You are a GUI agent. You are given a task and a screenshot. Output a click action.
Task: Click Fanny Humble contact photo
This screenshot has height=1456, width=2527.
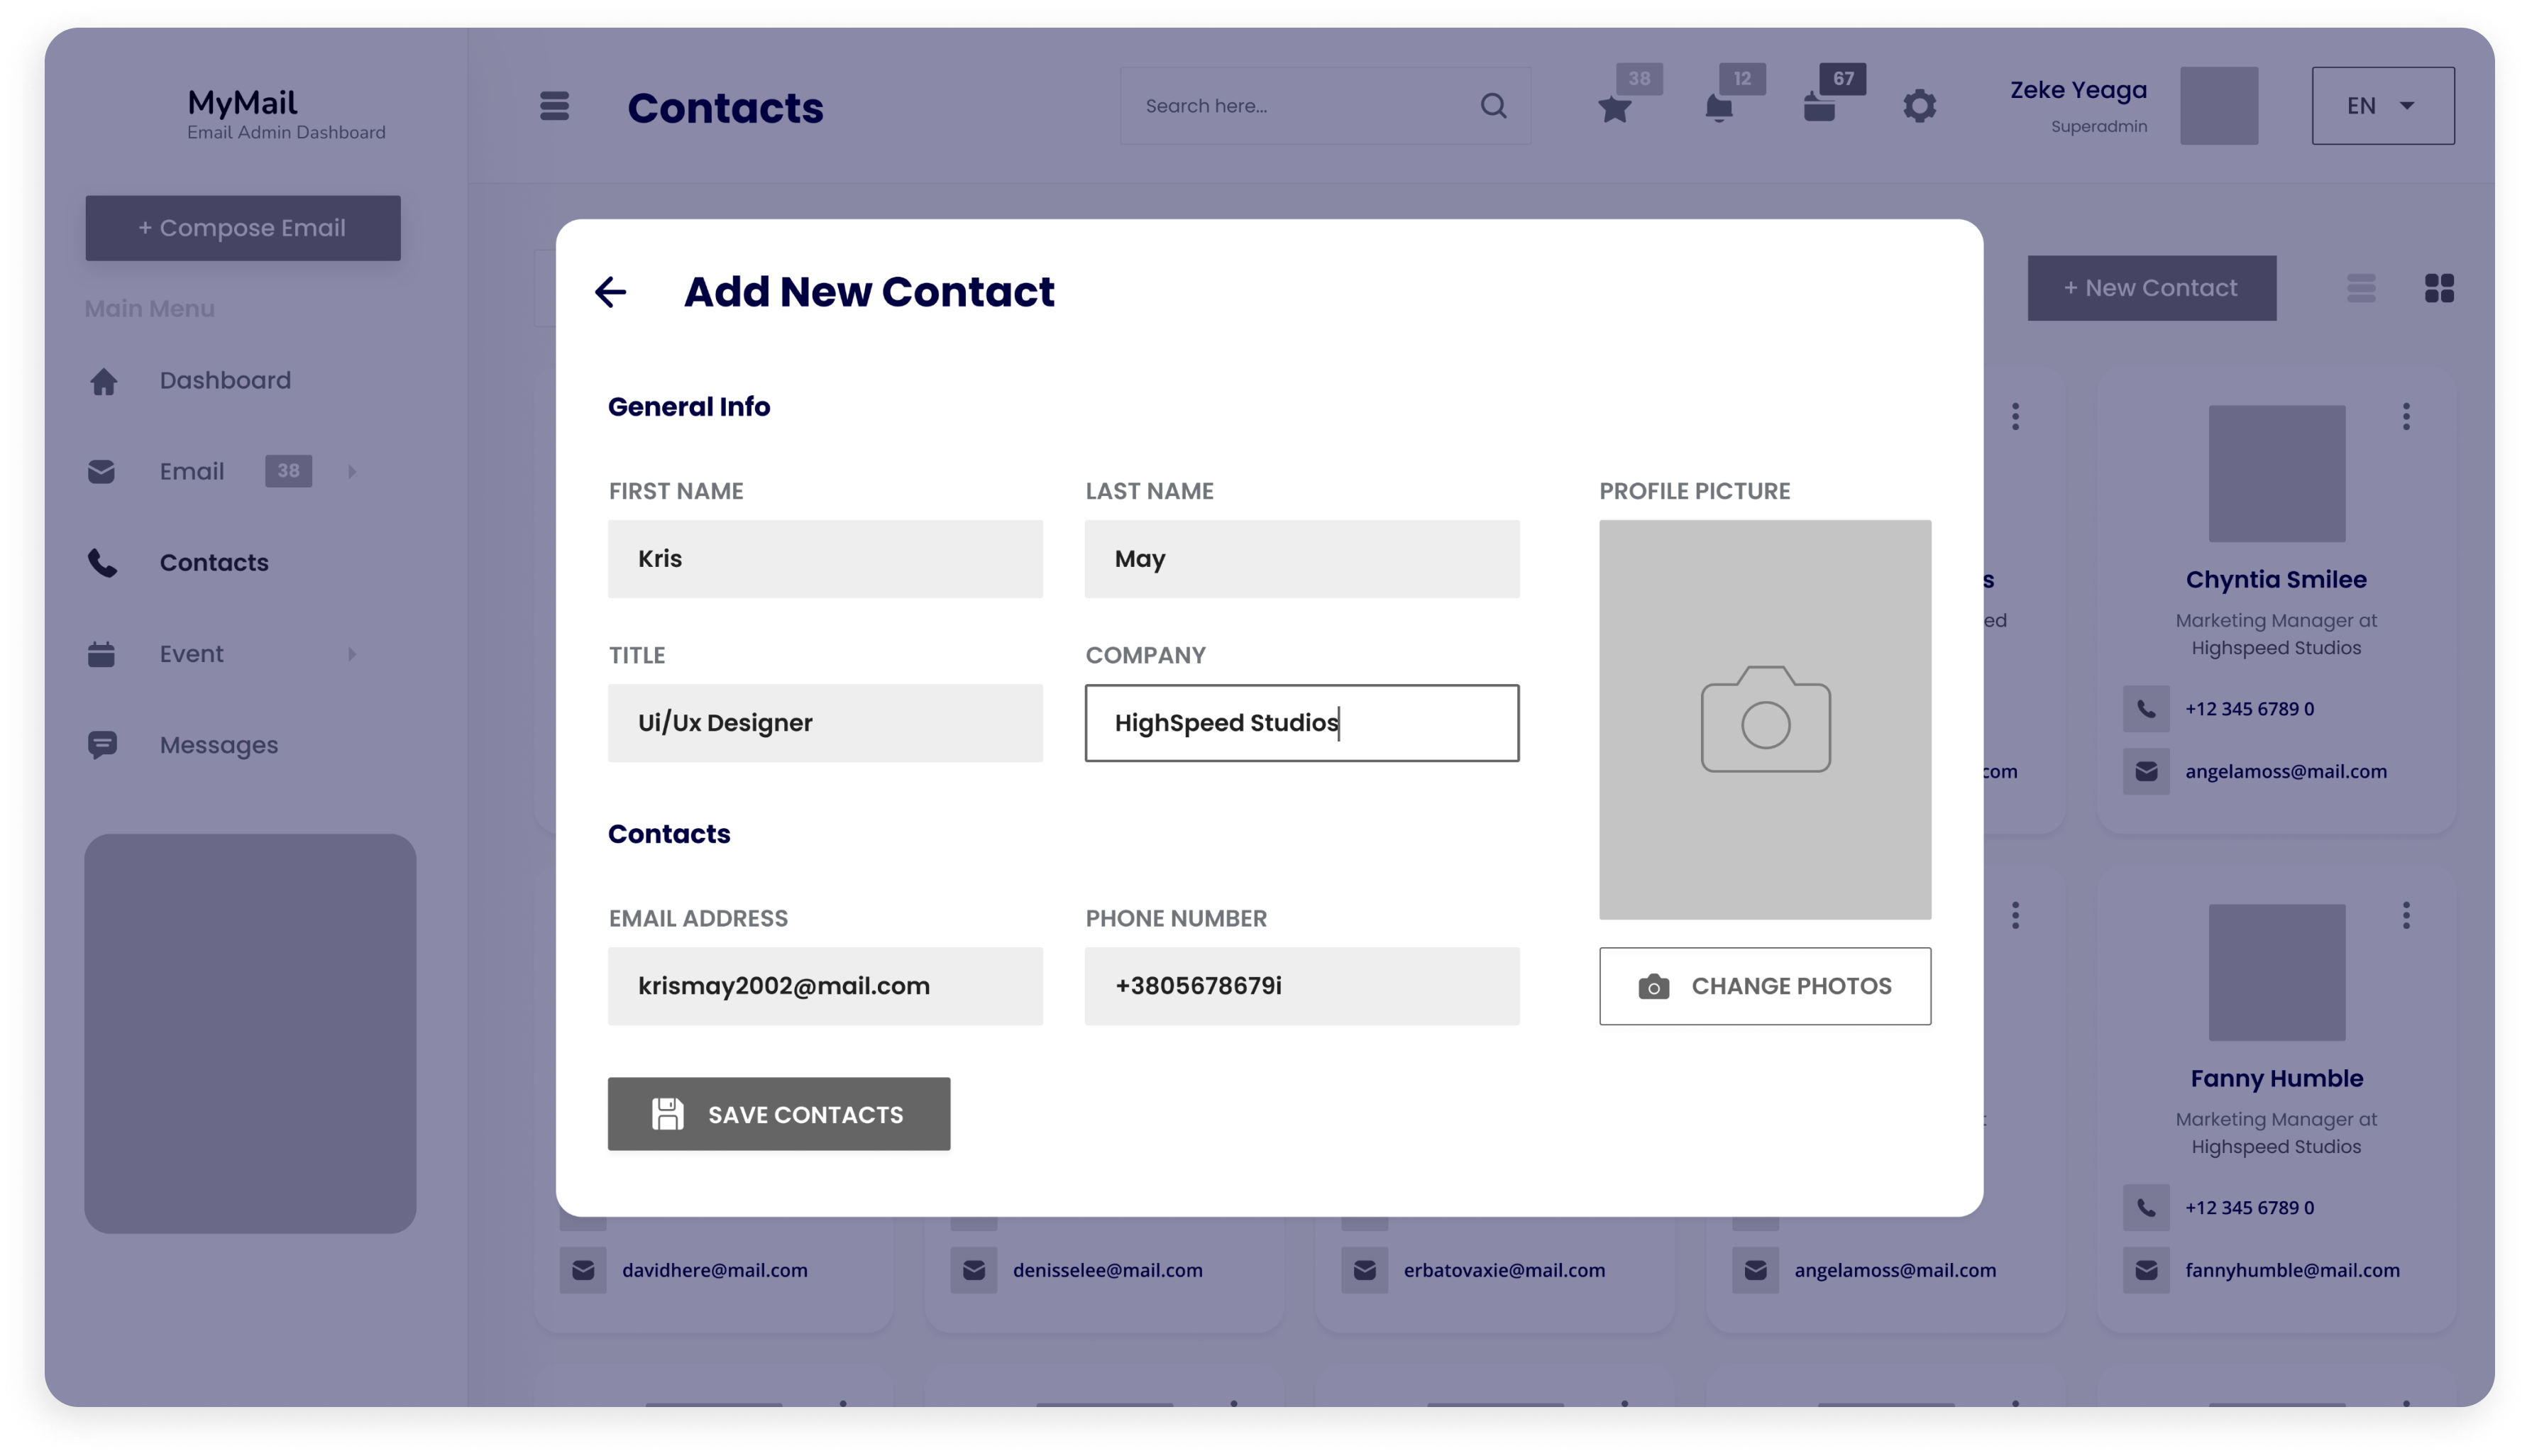(x=2276, y=972)
